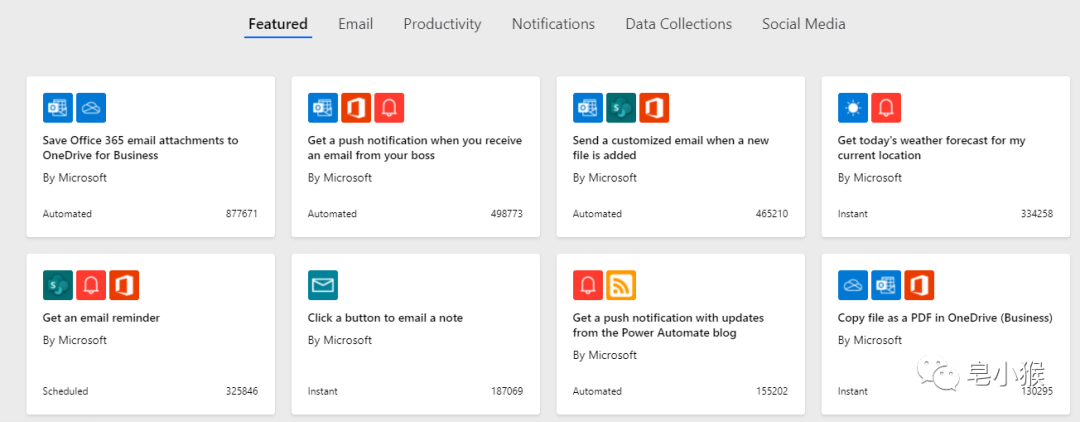Screen dimensions: 1080x422
Task: Click SharePoint icon on email reminder card
Action: [58, 285]
